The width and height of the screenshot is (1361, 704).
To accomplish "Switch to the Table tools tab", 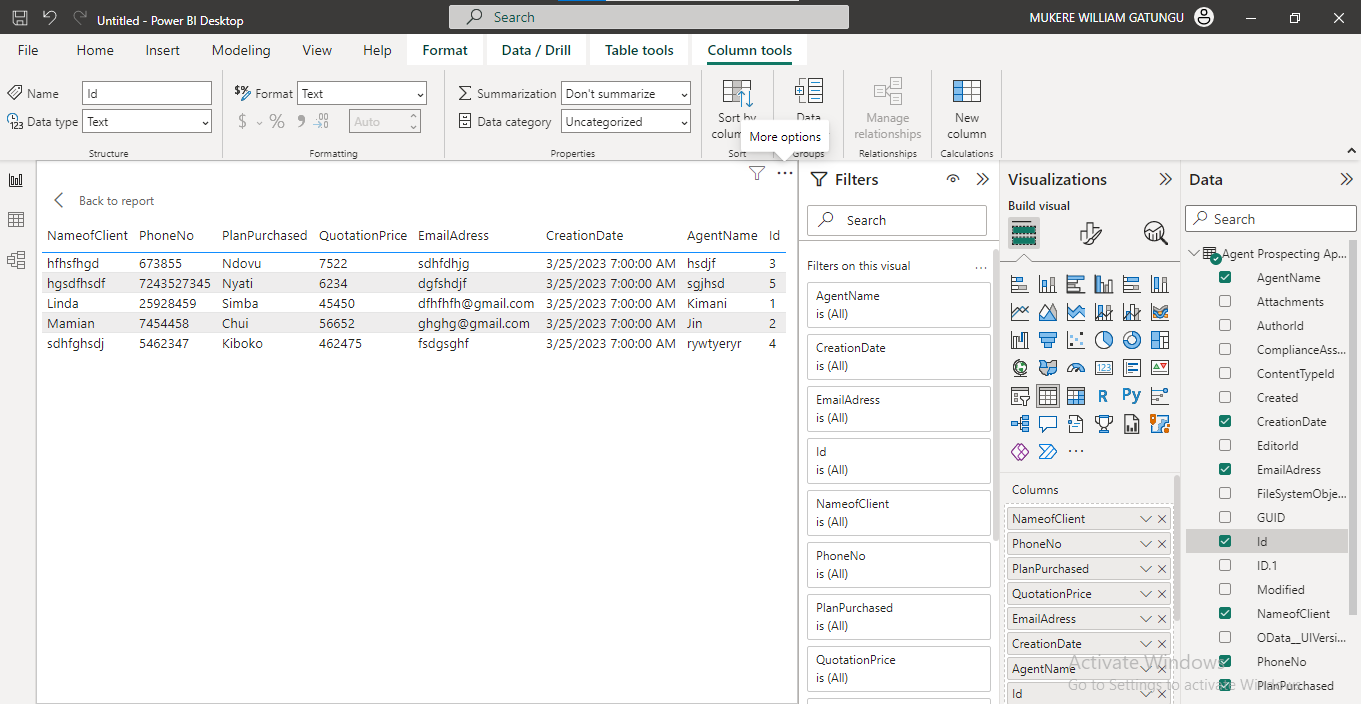I will [639, 50].
